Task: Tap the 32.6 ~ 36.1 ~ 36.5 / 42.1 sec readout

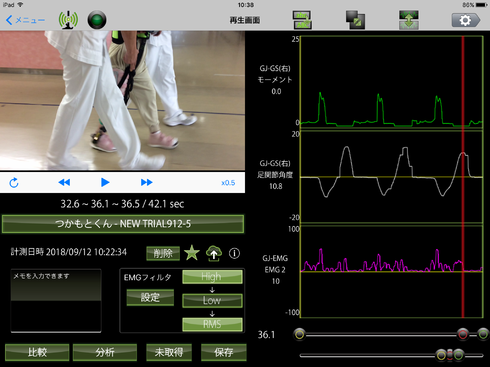Action: point(122,204)
